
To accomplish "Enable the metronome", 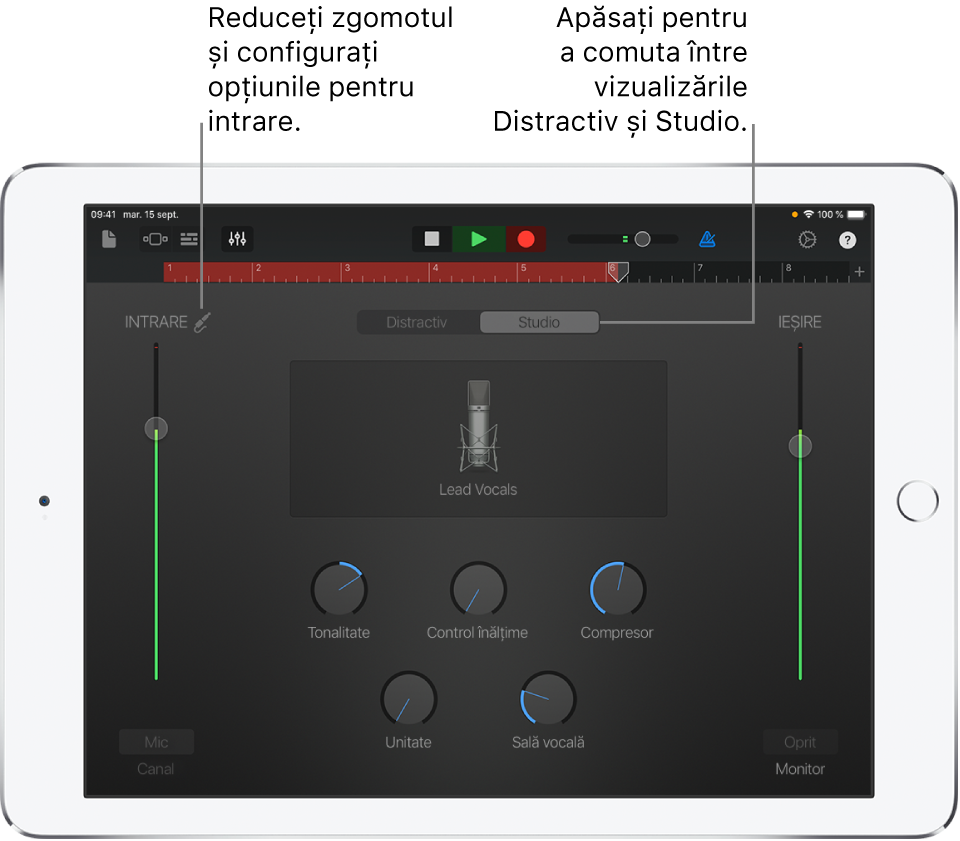I will [708, 239].
